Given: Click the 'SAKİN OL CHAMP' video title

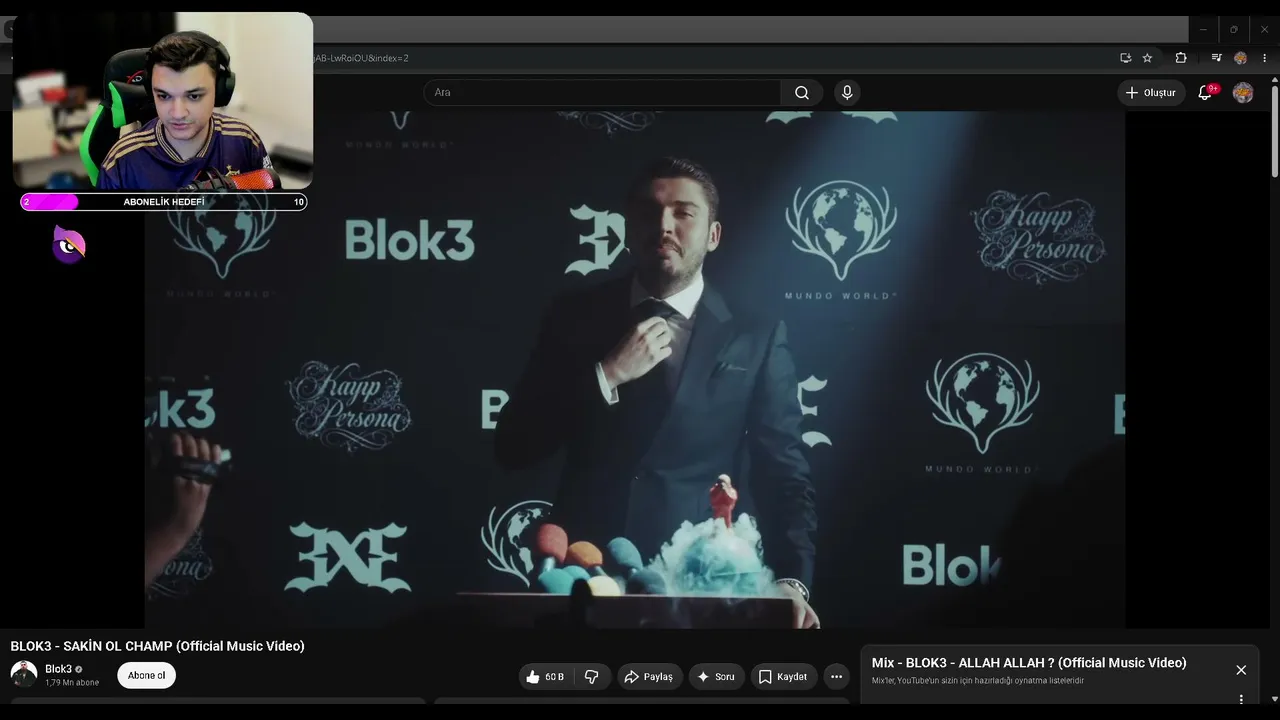Looking at the screenshot, I should (158, 646).
